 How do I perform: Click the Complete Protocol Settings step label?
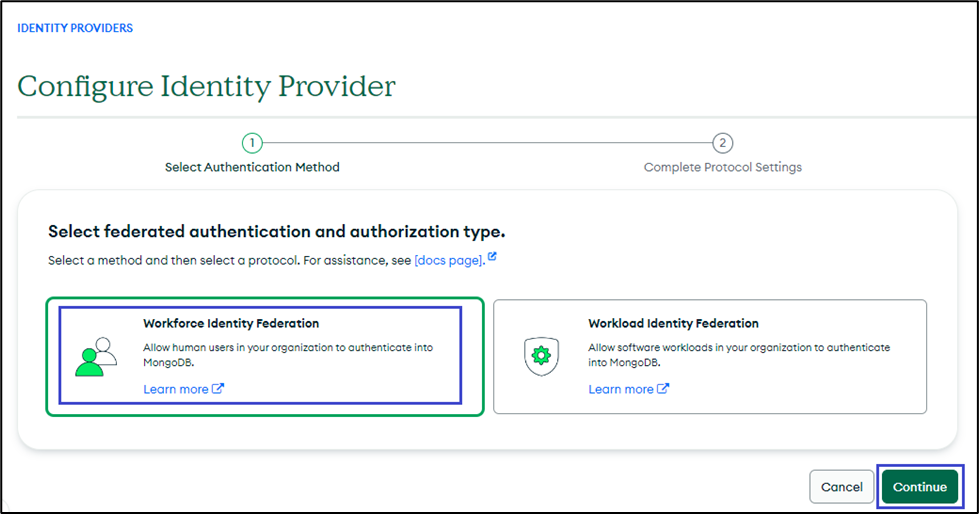722,167
